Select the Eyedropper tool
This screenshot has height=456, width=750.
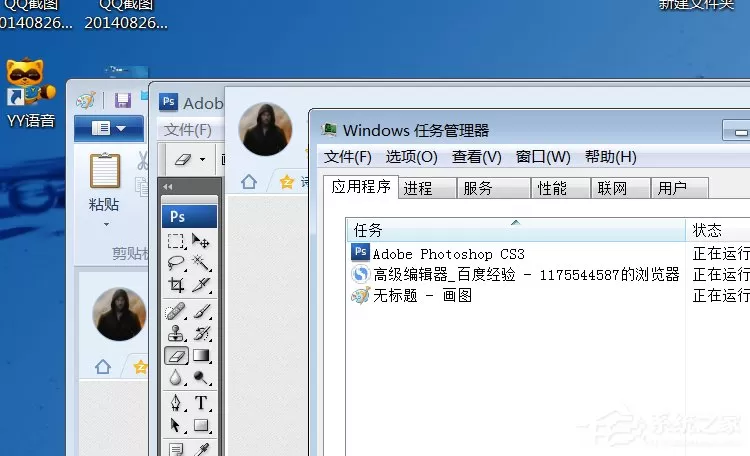(x=202, y=449)
